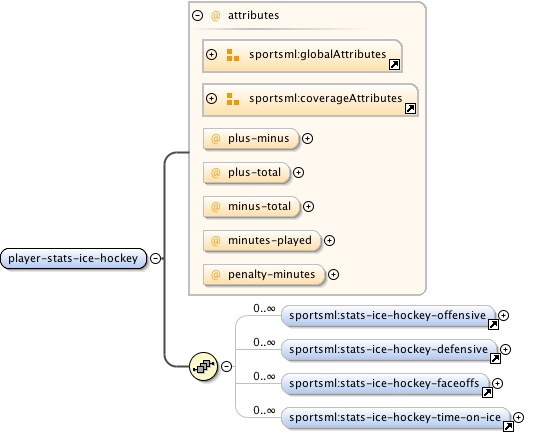Collapse the attributes box
Image resolution: width=542 pixels, height=433 pixels.
click(197, 16)
